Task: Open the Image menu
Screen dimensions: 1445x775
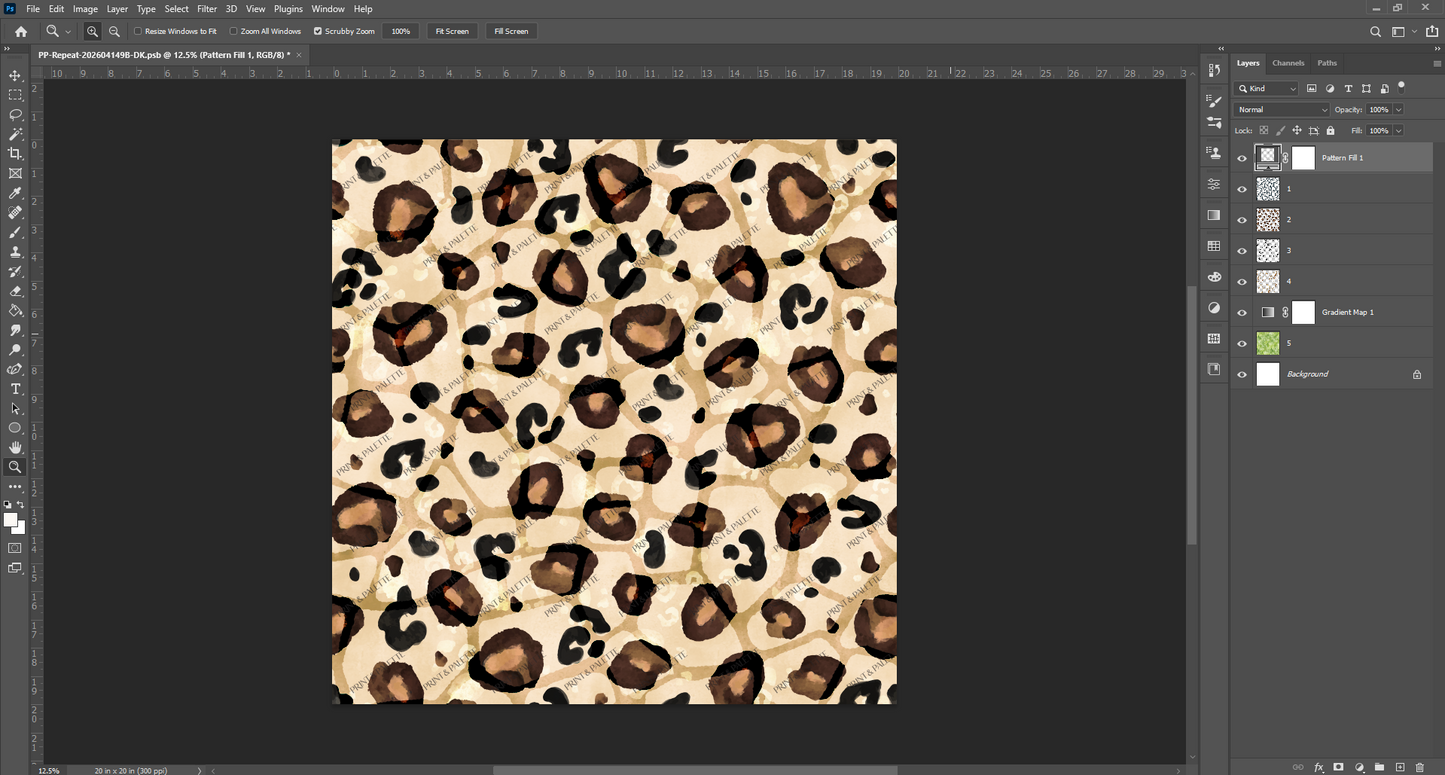Action: [85, 9]
